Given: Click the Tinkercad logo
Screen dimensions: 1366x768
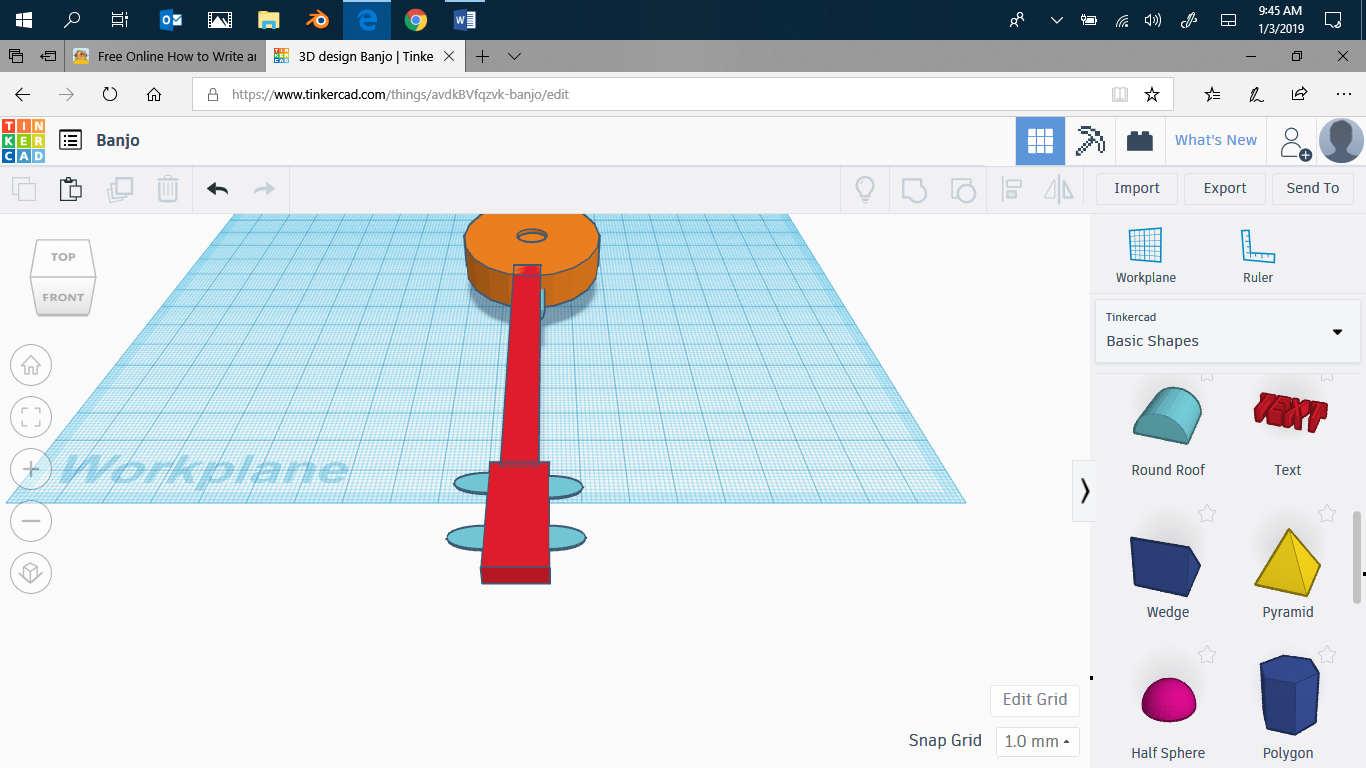Looking at the screenshot, I should [x=23, y=140].
